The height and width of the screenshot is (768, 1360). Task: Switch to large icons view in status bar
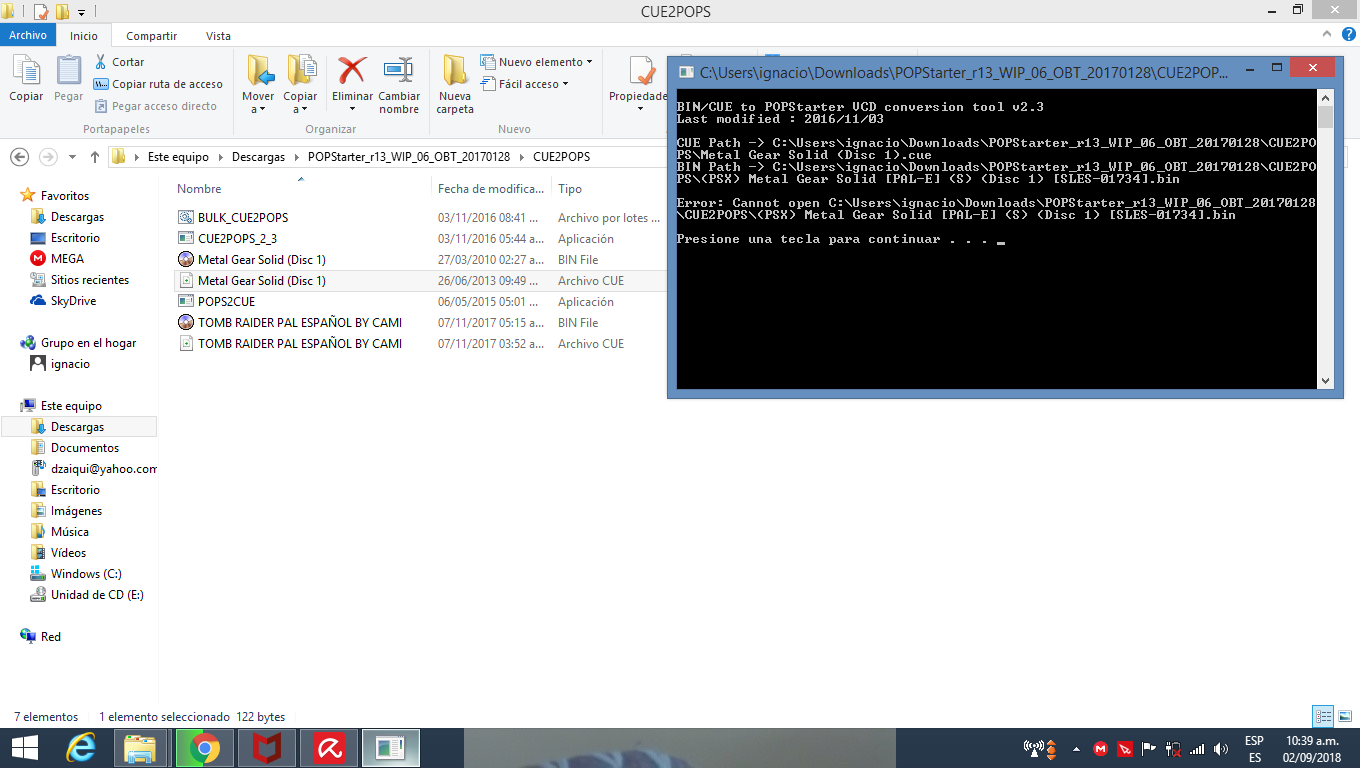(x=1343, y=716)
